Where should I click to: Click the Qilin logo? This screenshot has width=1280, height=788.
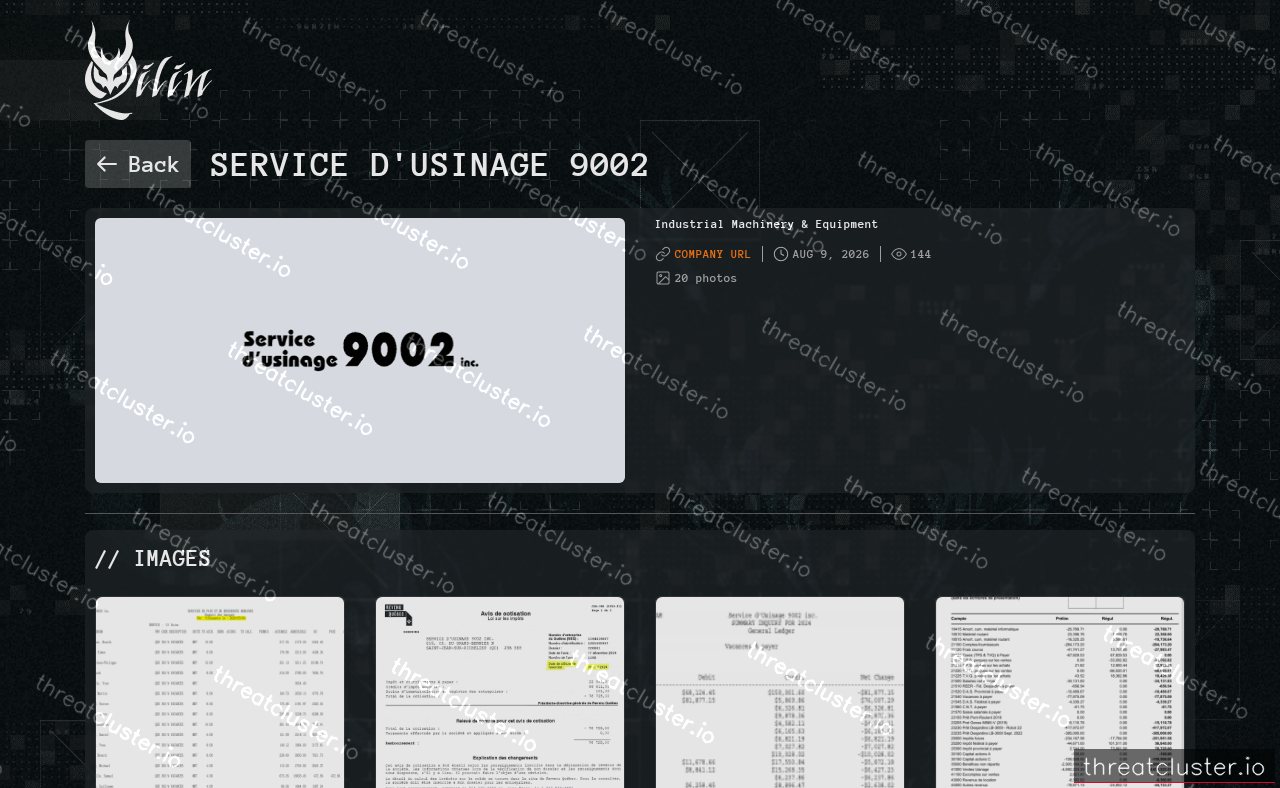click(x=148, y=71)
